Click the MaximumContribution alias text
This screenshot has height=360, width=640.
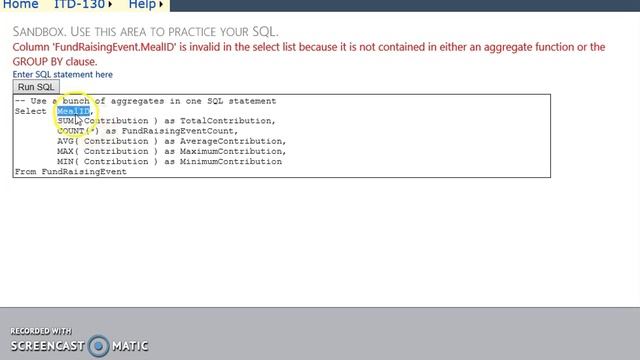[x=231, y=151]
